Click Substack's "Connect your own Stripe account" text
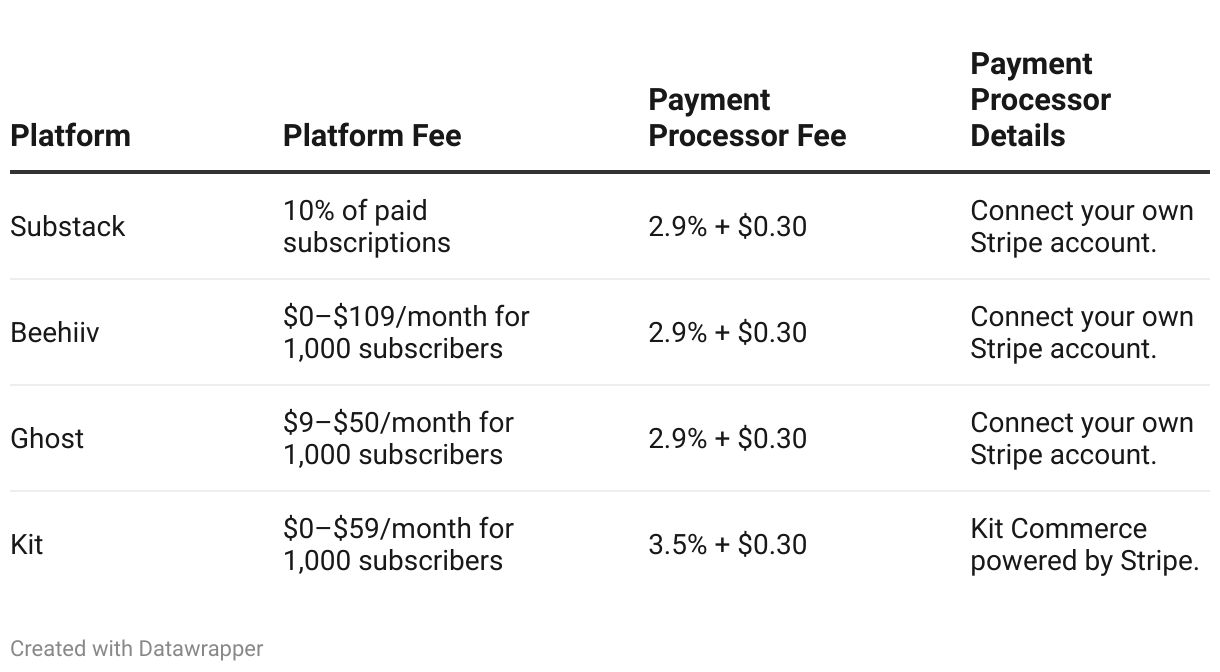1220x672 pixels. (1081, 227)
